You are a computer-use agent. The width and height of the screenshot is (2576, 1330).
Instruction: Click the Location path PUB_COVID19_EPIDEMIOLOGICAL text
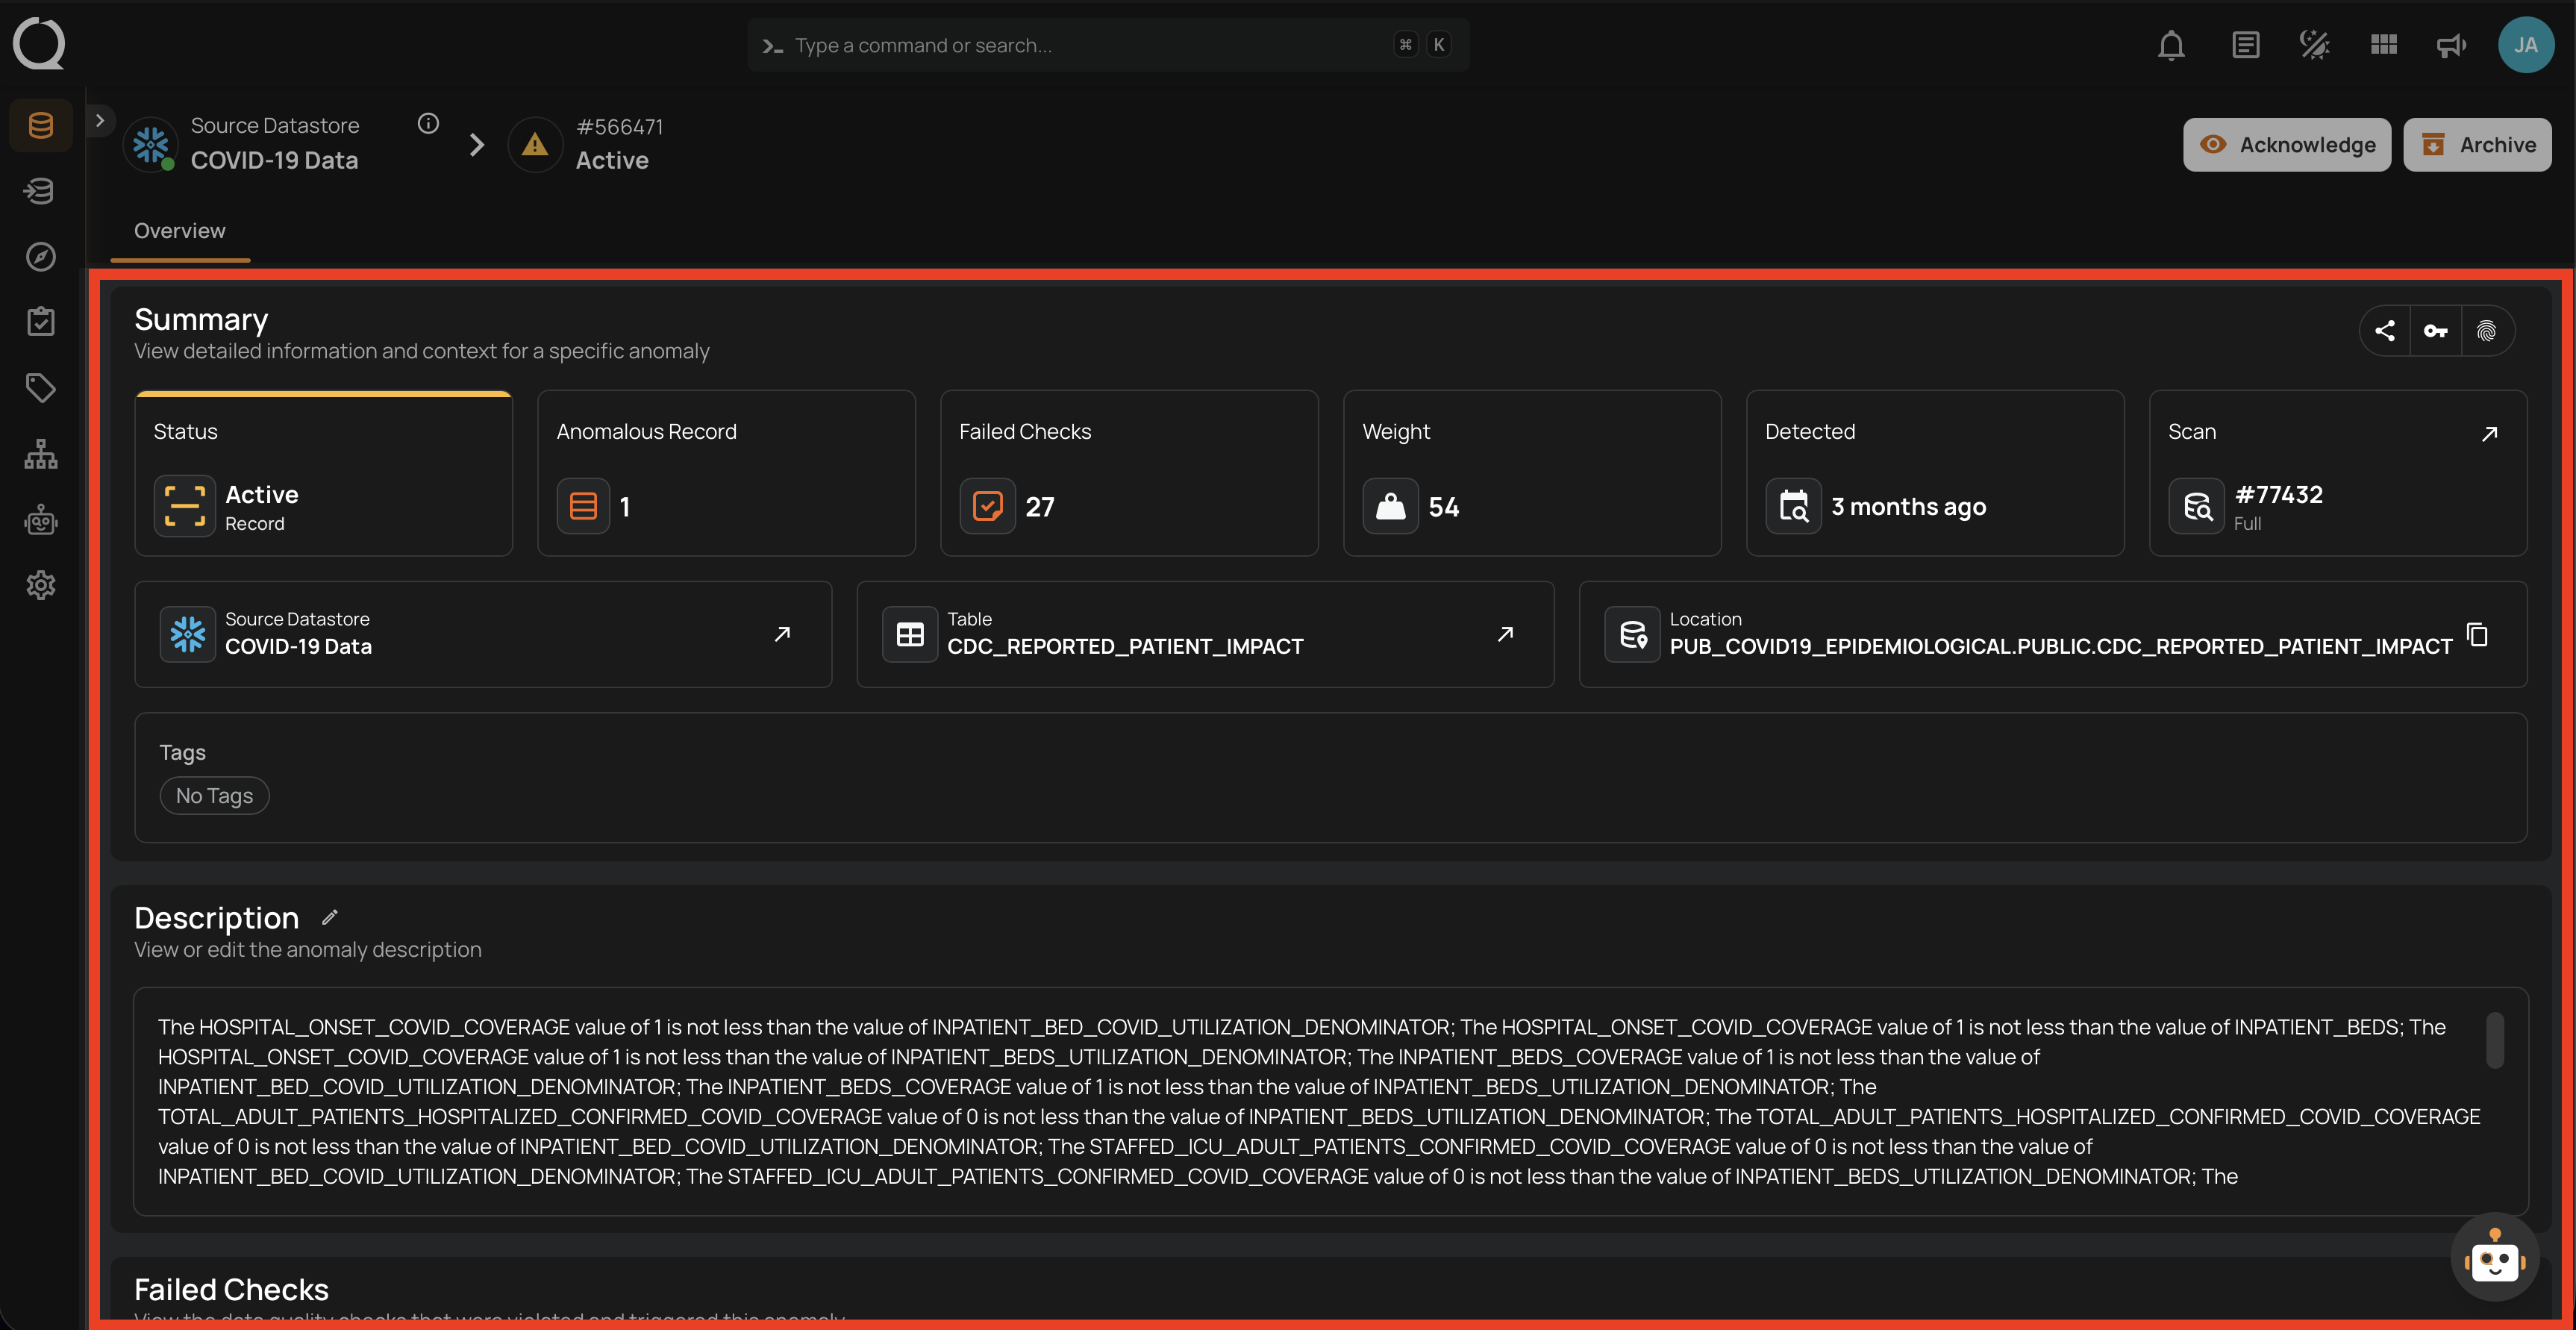2060,647
